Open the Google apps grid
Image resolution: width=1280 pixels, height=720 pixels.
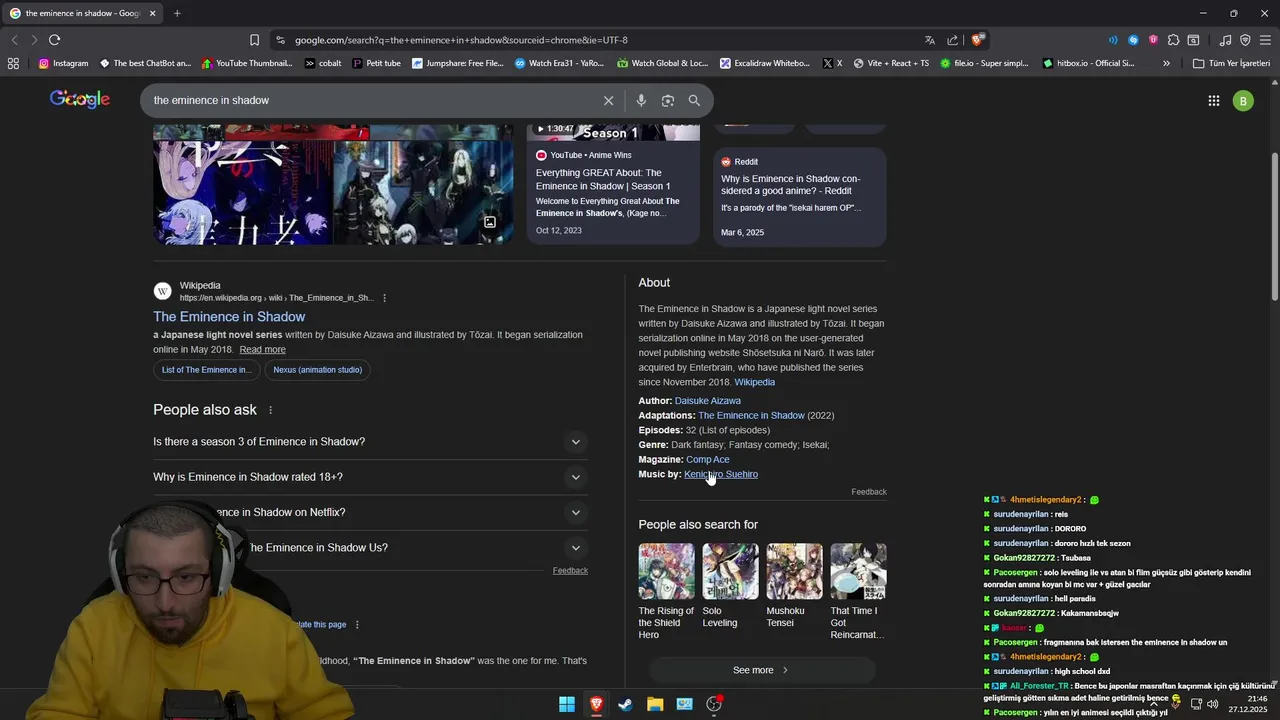pyautogui.click(x=1213, y=100)
